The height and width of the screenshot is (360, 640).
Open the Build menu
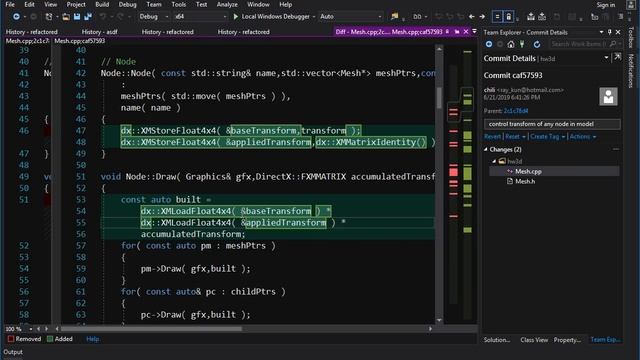pos(102,4)
